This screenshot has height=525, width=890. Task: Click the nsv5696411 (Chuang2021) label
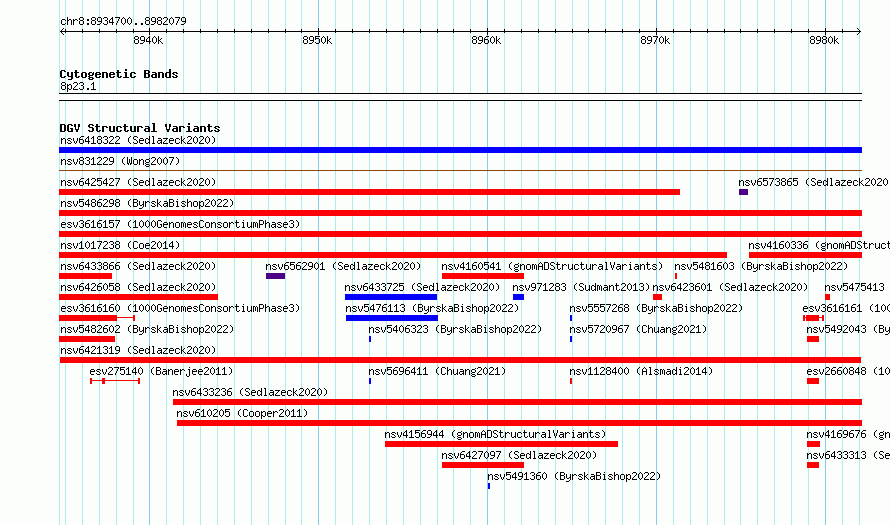(437, 371)
